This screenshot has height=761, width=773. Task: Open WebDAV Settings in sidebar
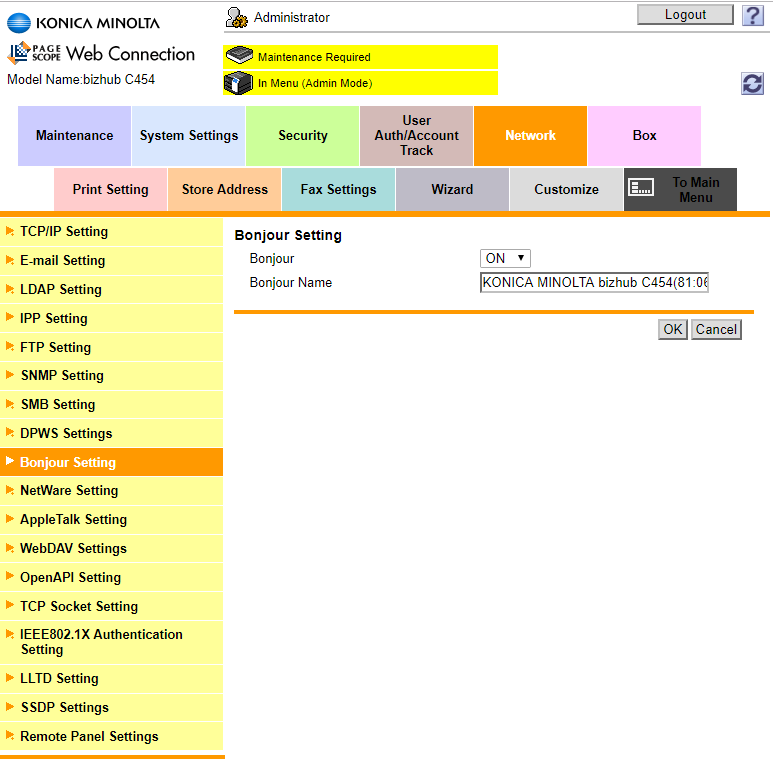click(111, 549)
